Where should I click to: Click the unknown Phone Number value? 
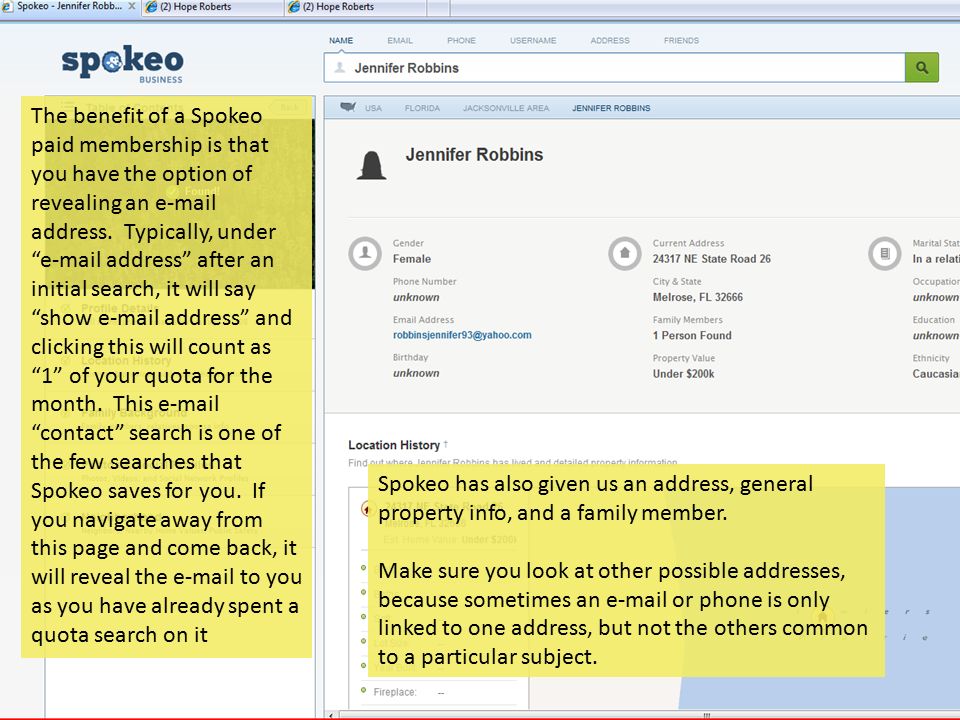pos(416,297)
